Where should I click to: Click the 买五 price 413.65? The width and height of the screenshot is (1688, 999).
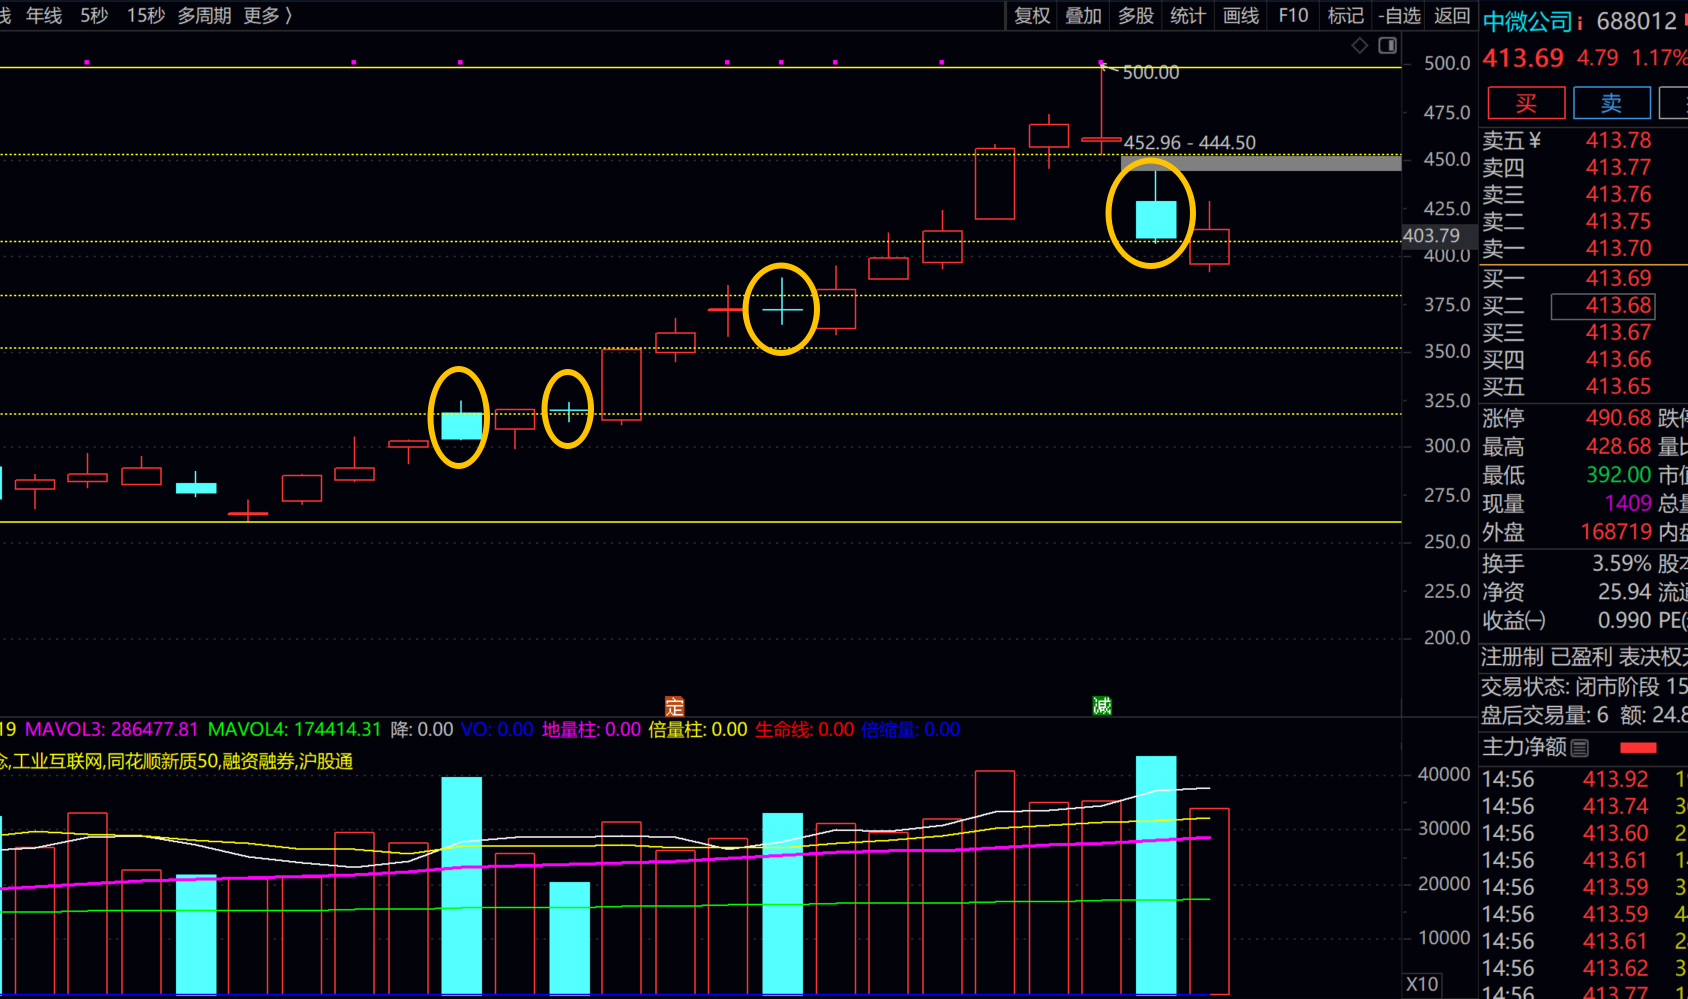pos(1618,387)
